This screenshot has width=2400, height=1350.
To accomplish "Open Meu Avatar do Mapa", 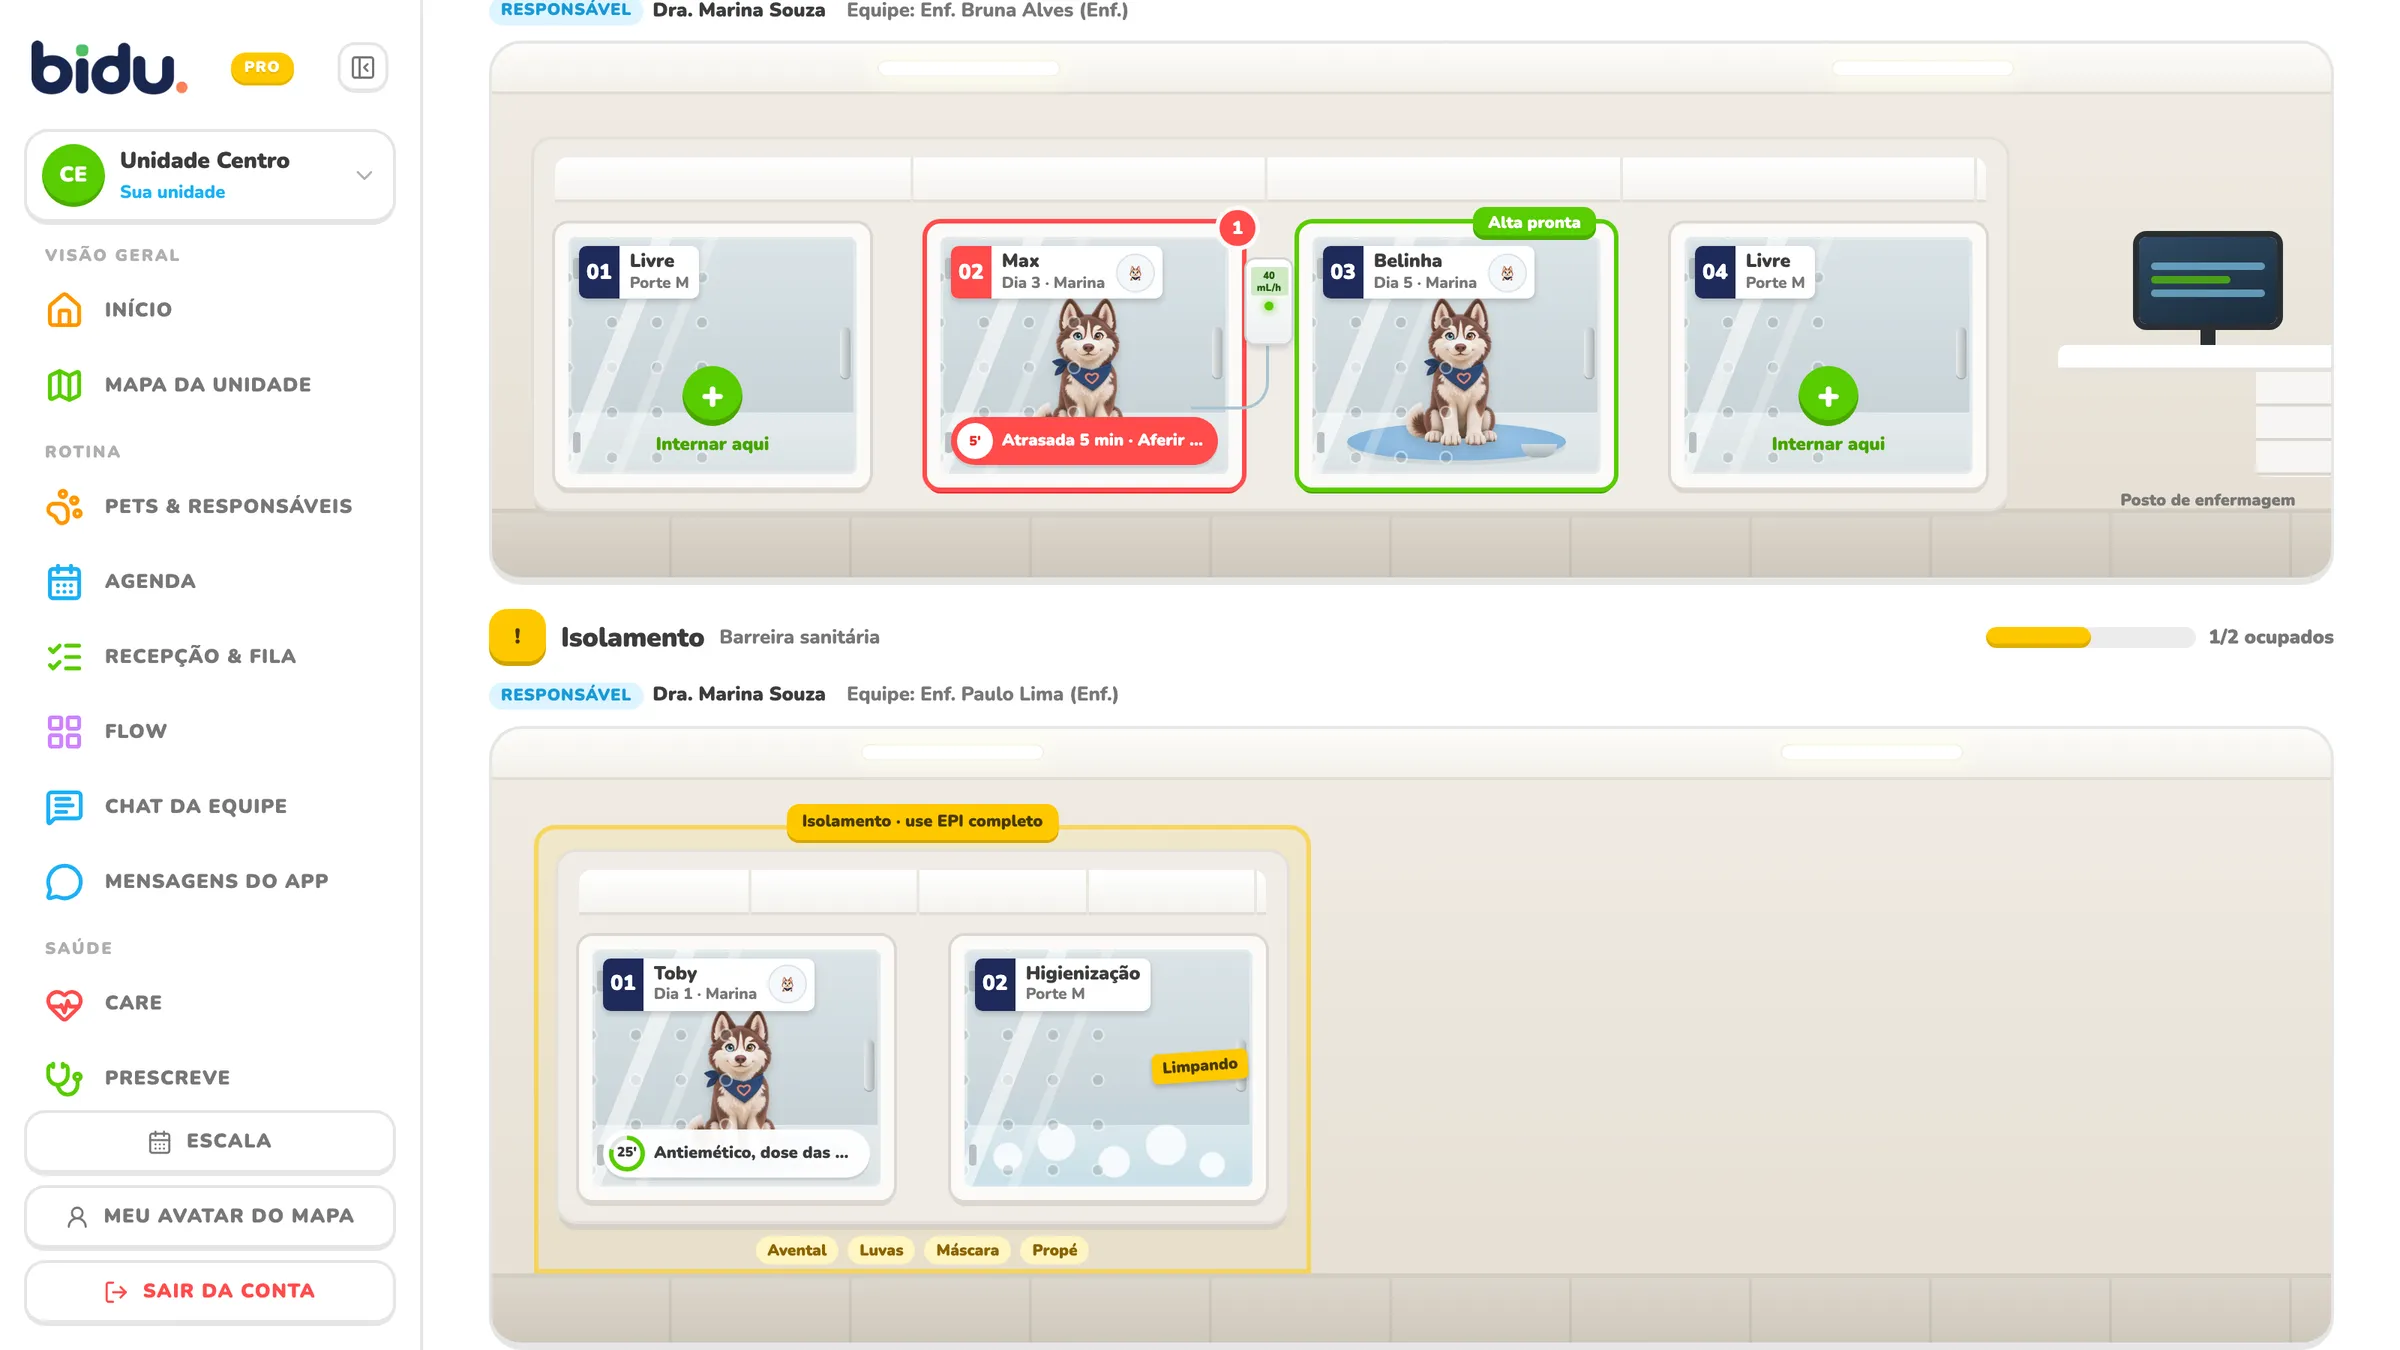I will (x=210, y=1216).
